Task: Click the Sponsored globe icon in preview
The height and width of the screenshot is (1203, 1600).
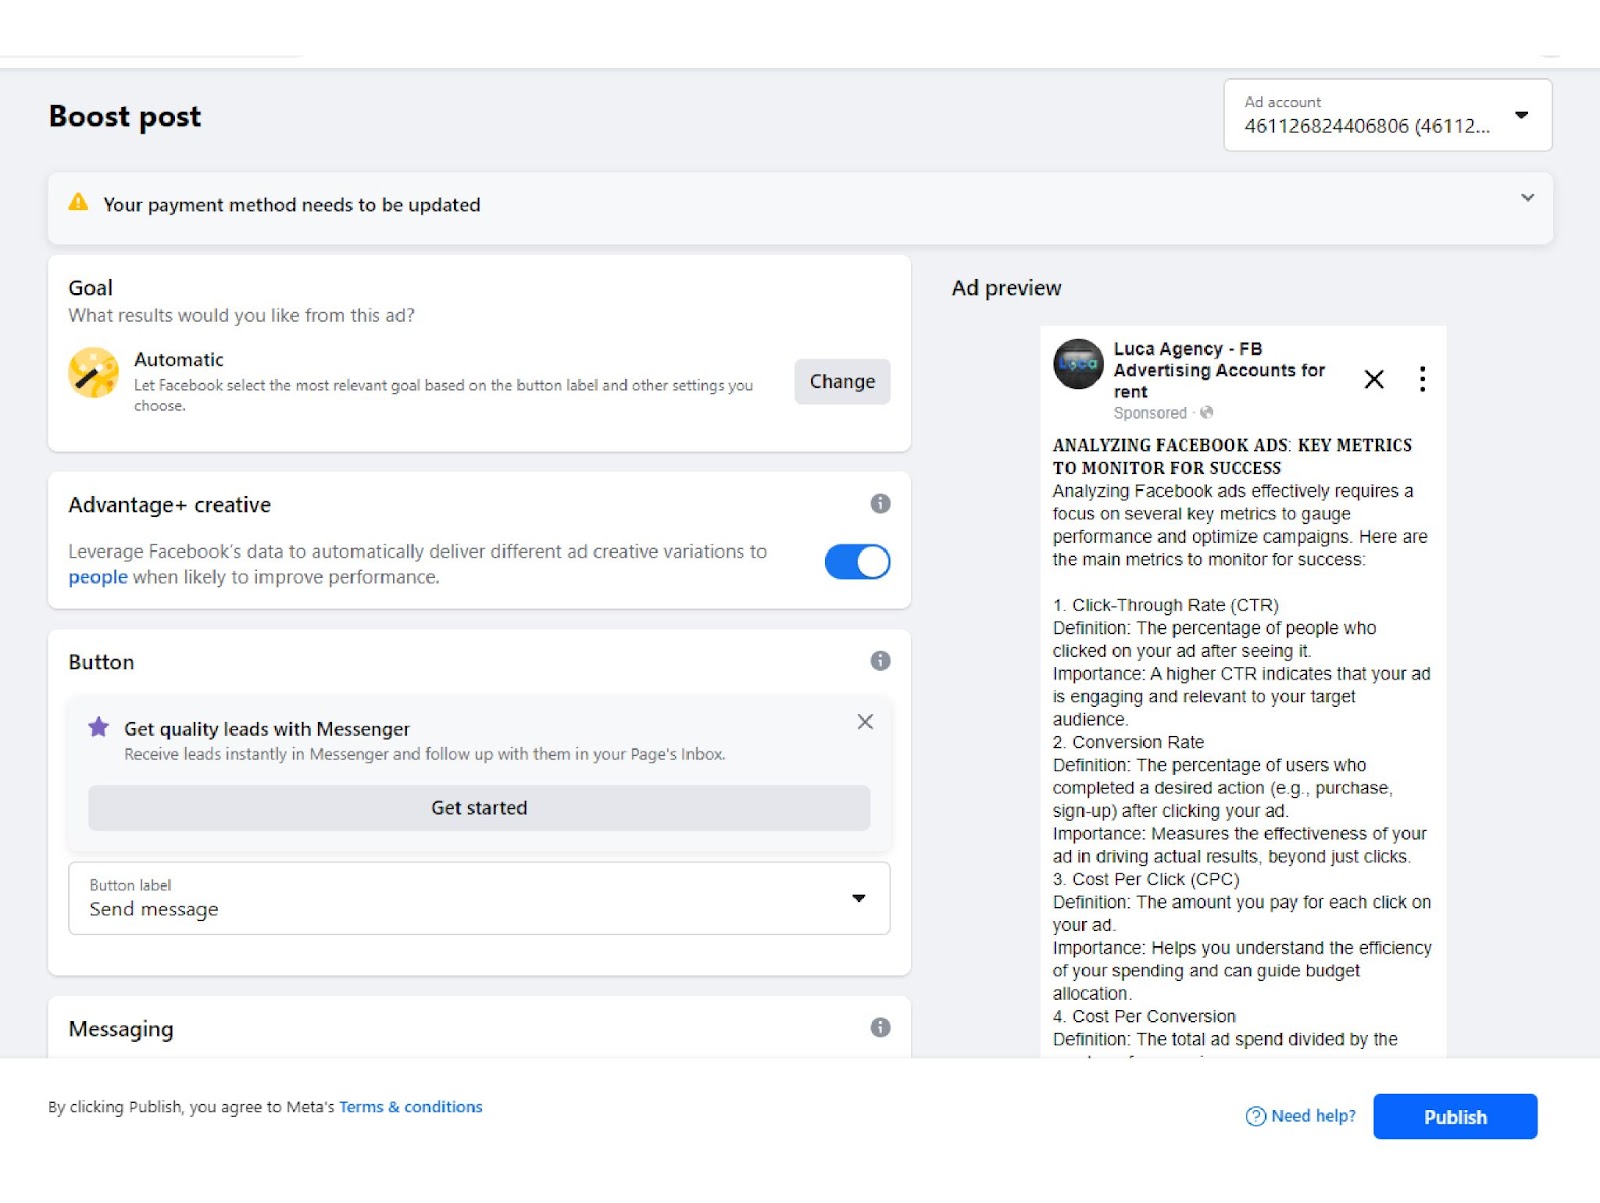Action: coord(1206,413)
